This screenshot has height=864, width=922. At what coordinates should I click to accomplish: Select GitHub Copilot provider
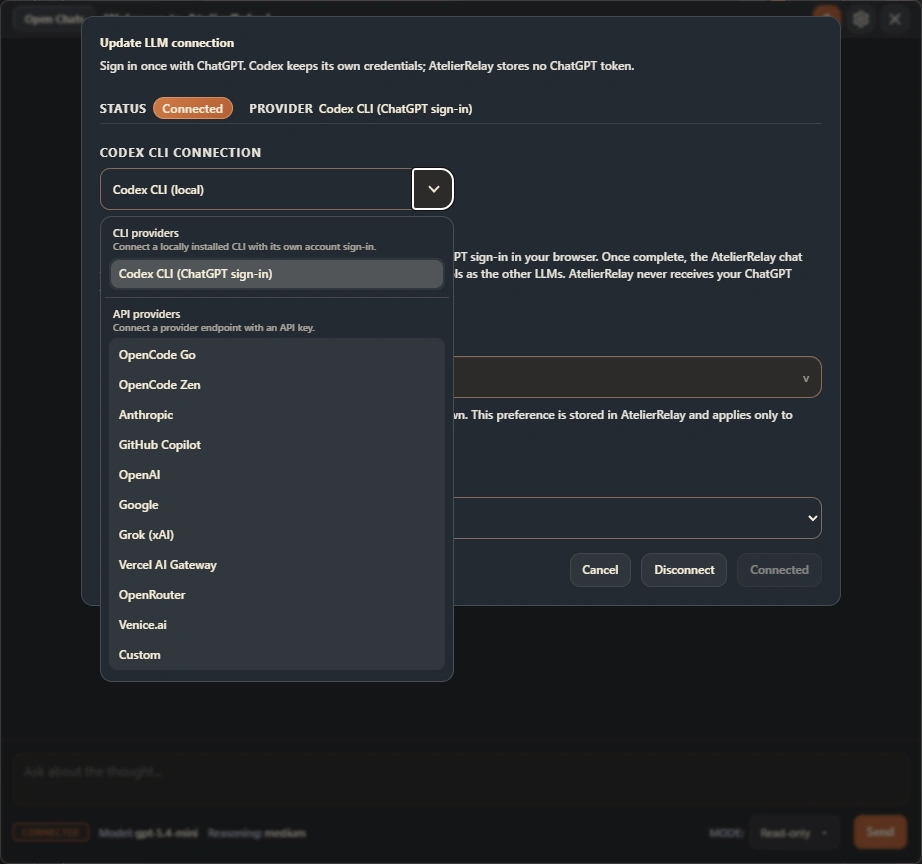[x=276, y=445]
